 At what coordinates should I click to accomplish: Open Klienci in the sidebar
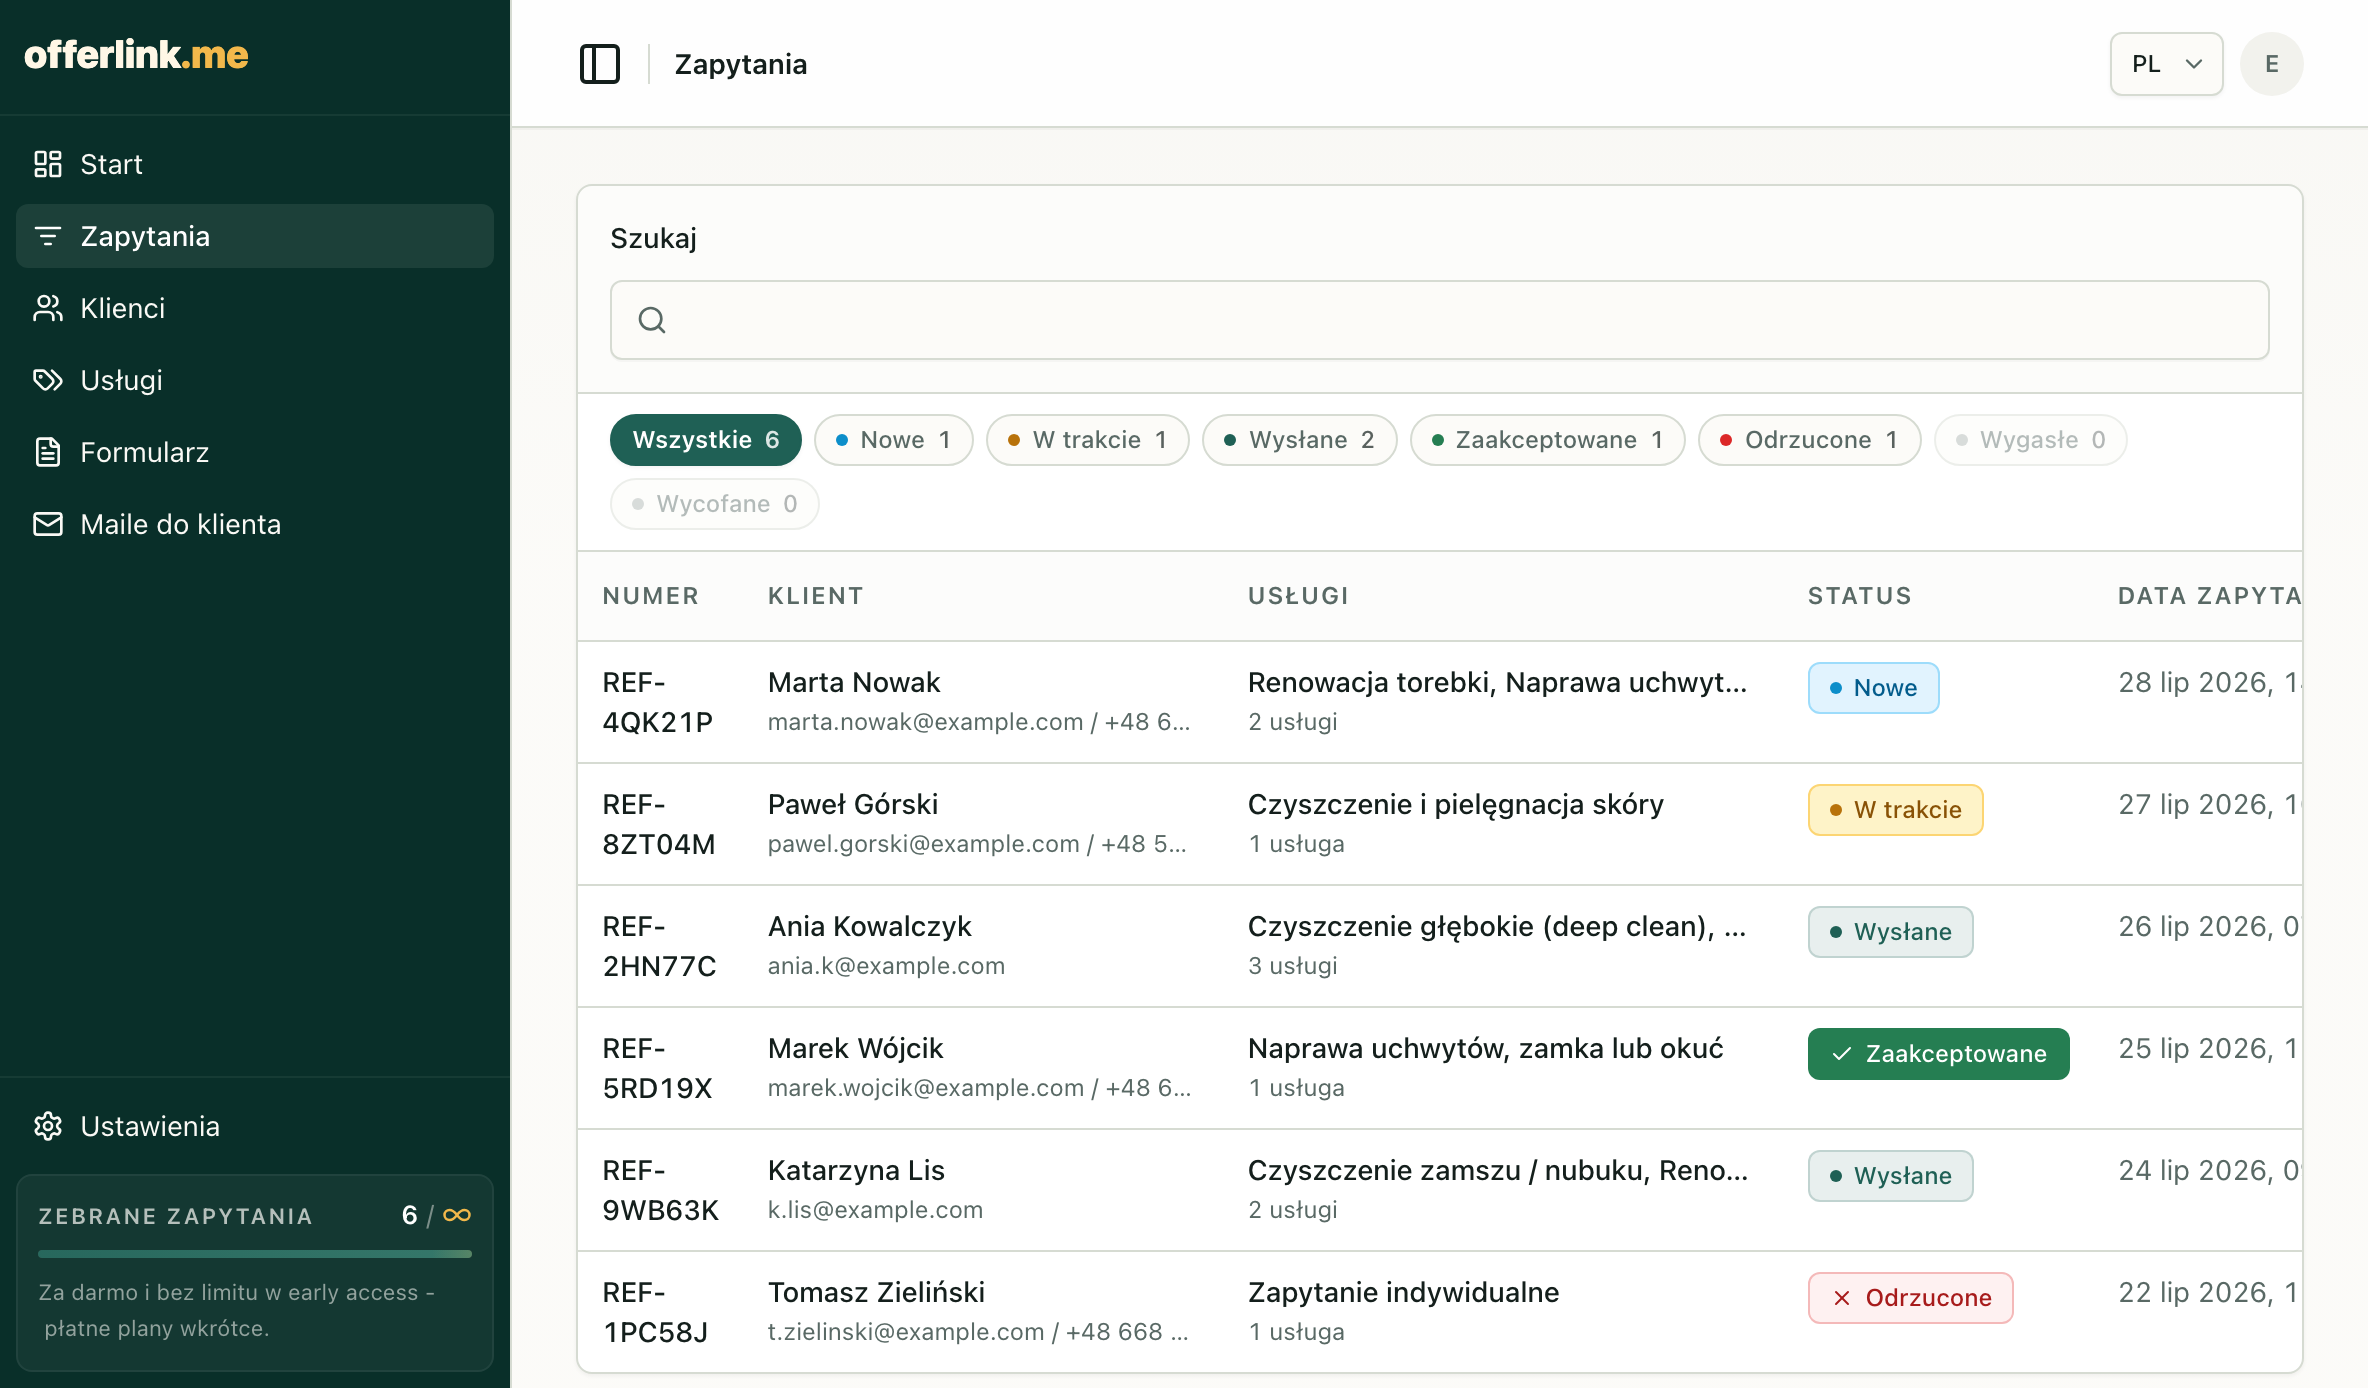point(255,308)
